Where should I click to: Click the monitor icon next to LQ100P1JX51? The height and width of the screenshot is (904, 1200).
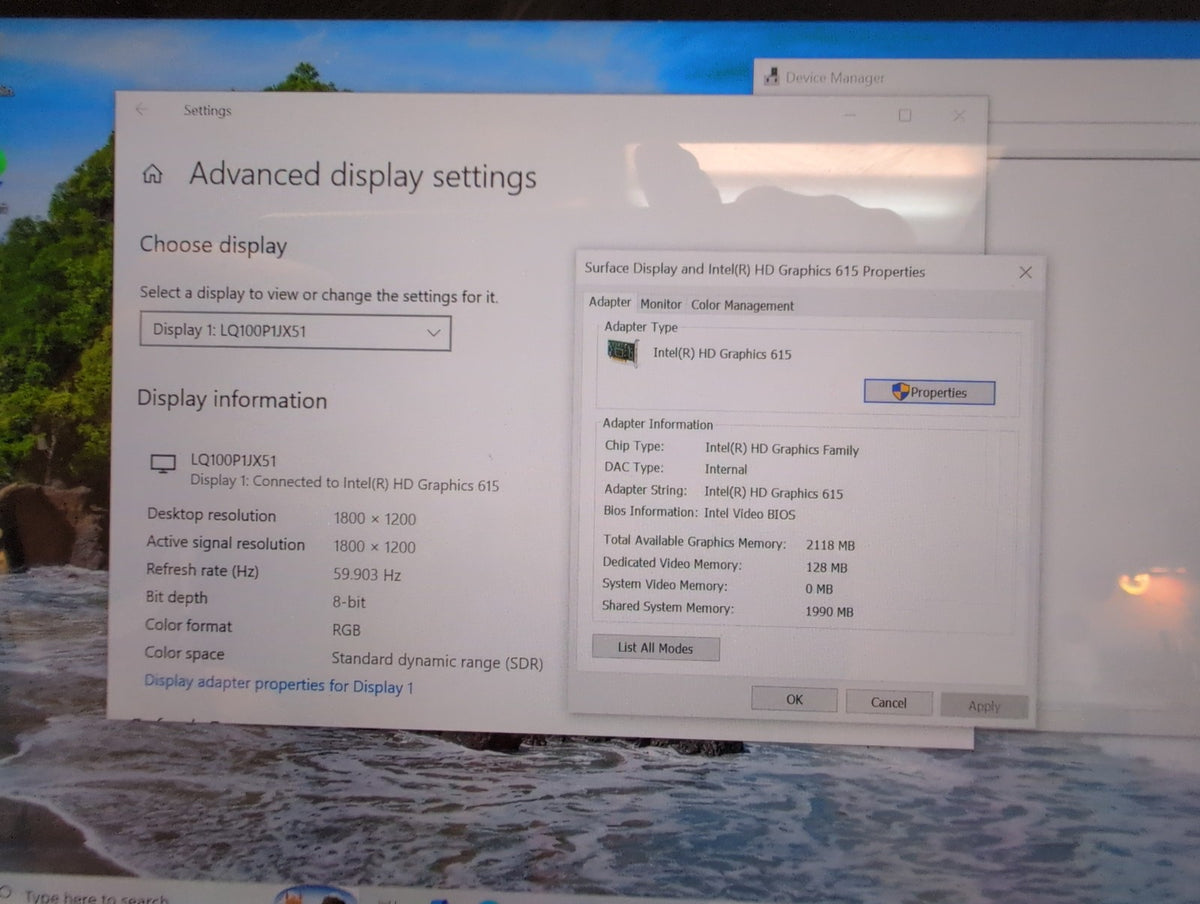[x=162, y=463]
